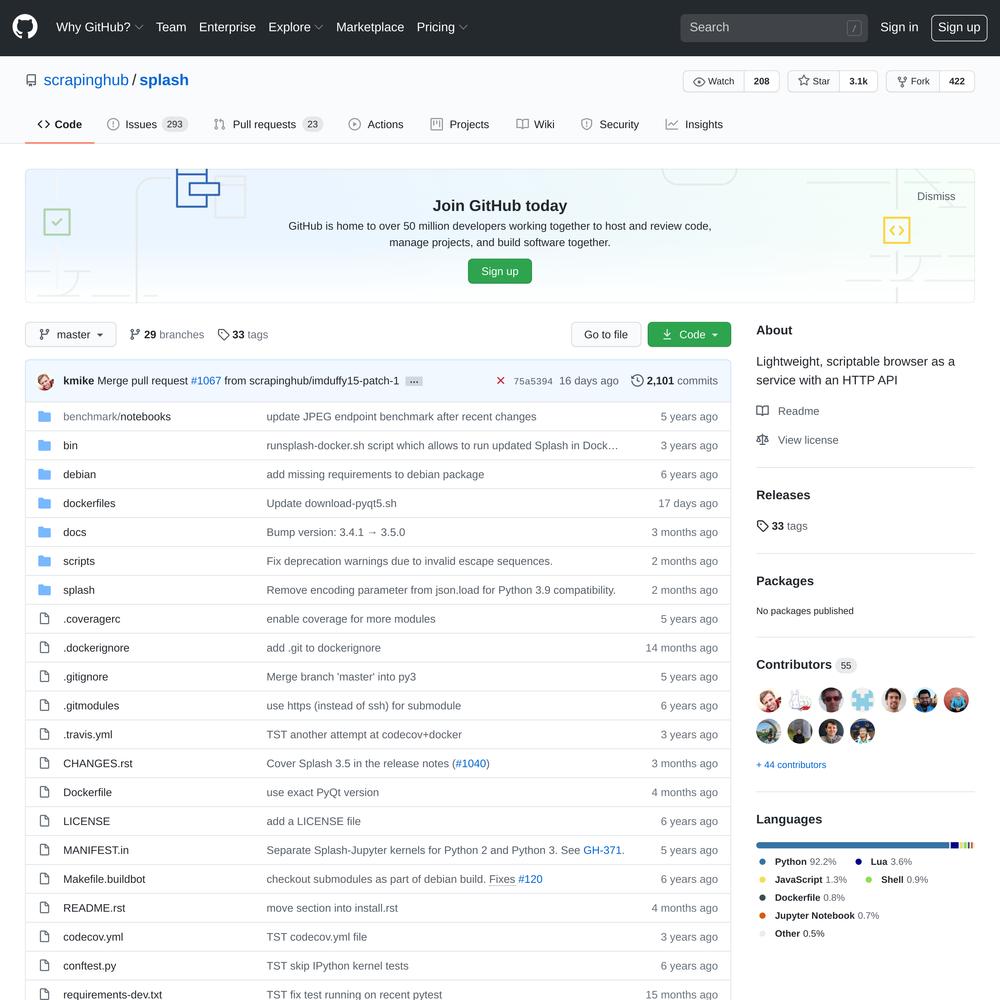Open the 2,101 commits link

coord(674,381)
